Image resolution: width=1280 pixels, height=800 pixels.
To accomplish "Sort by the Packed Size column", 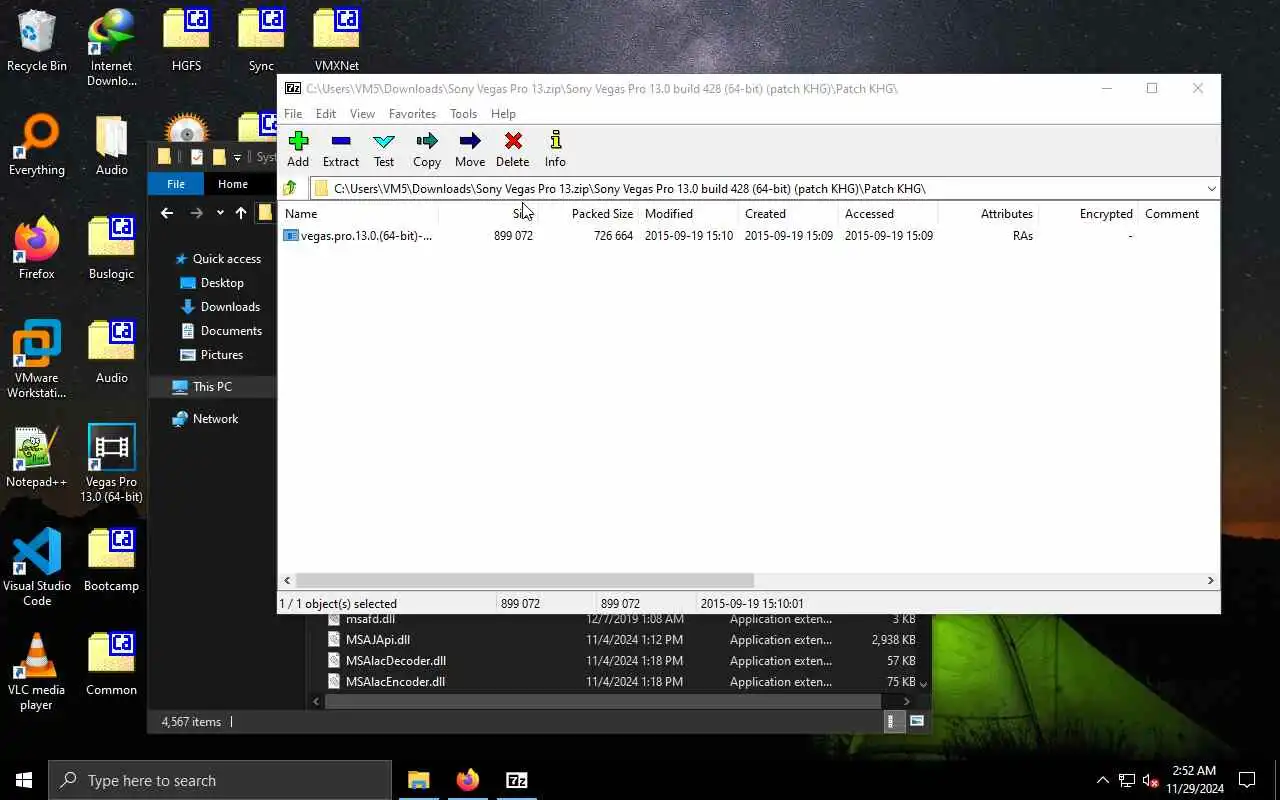I will [x=588, y=214].
